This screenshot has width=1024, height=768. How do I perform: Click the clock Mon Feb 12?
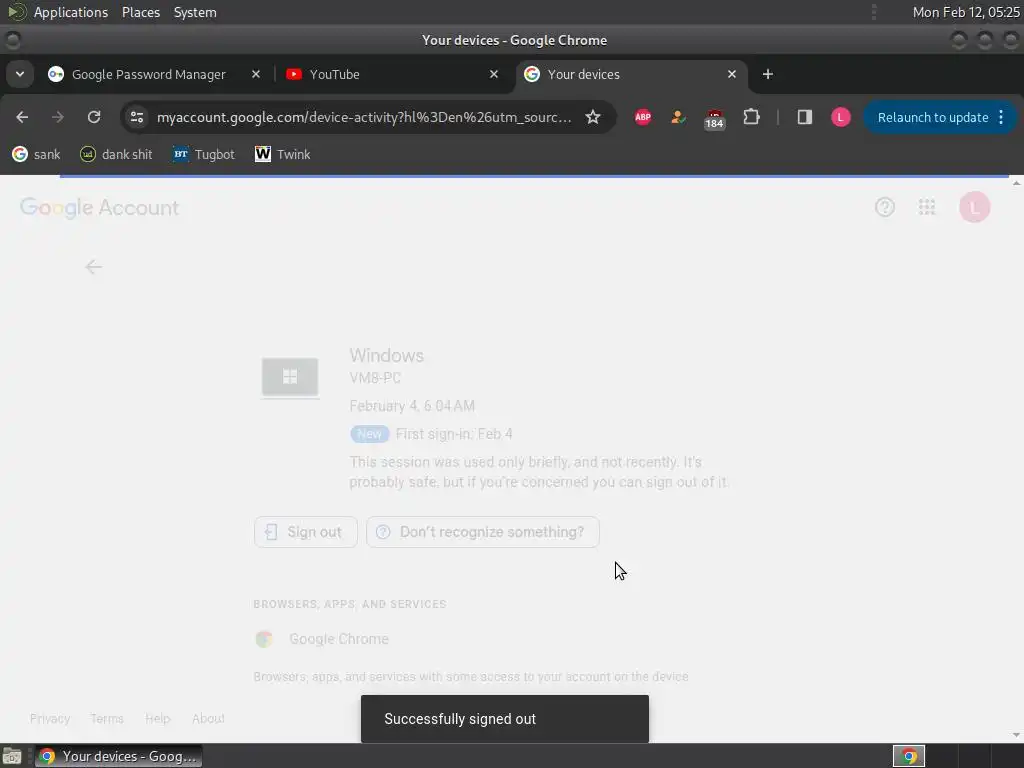click(x=966, y=12)
